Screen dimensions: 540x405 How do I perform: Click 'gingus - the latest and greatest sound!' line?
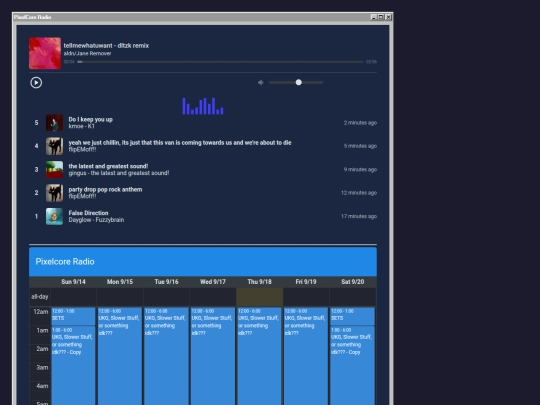119,173
